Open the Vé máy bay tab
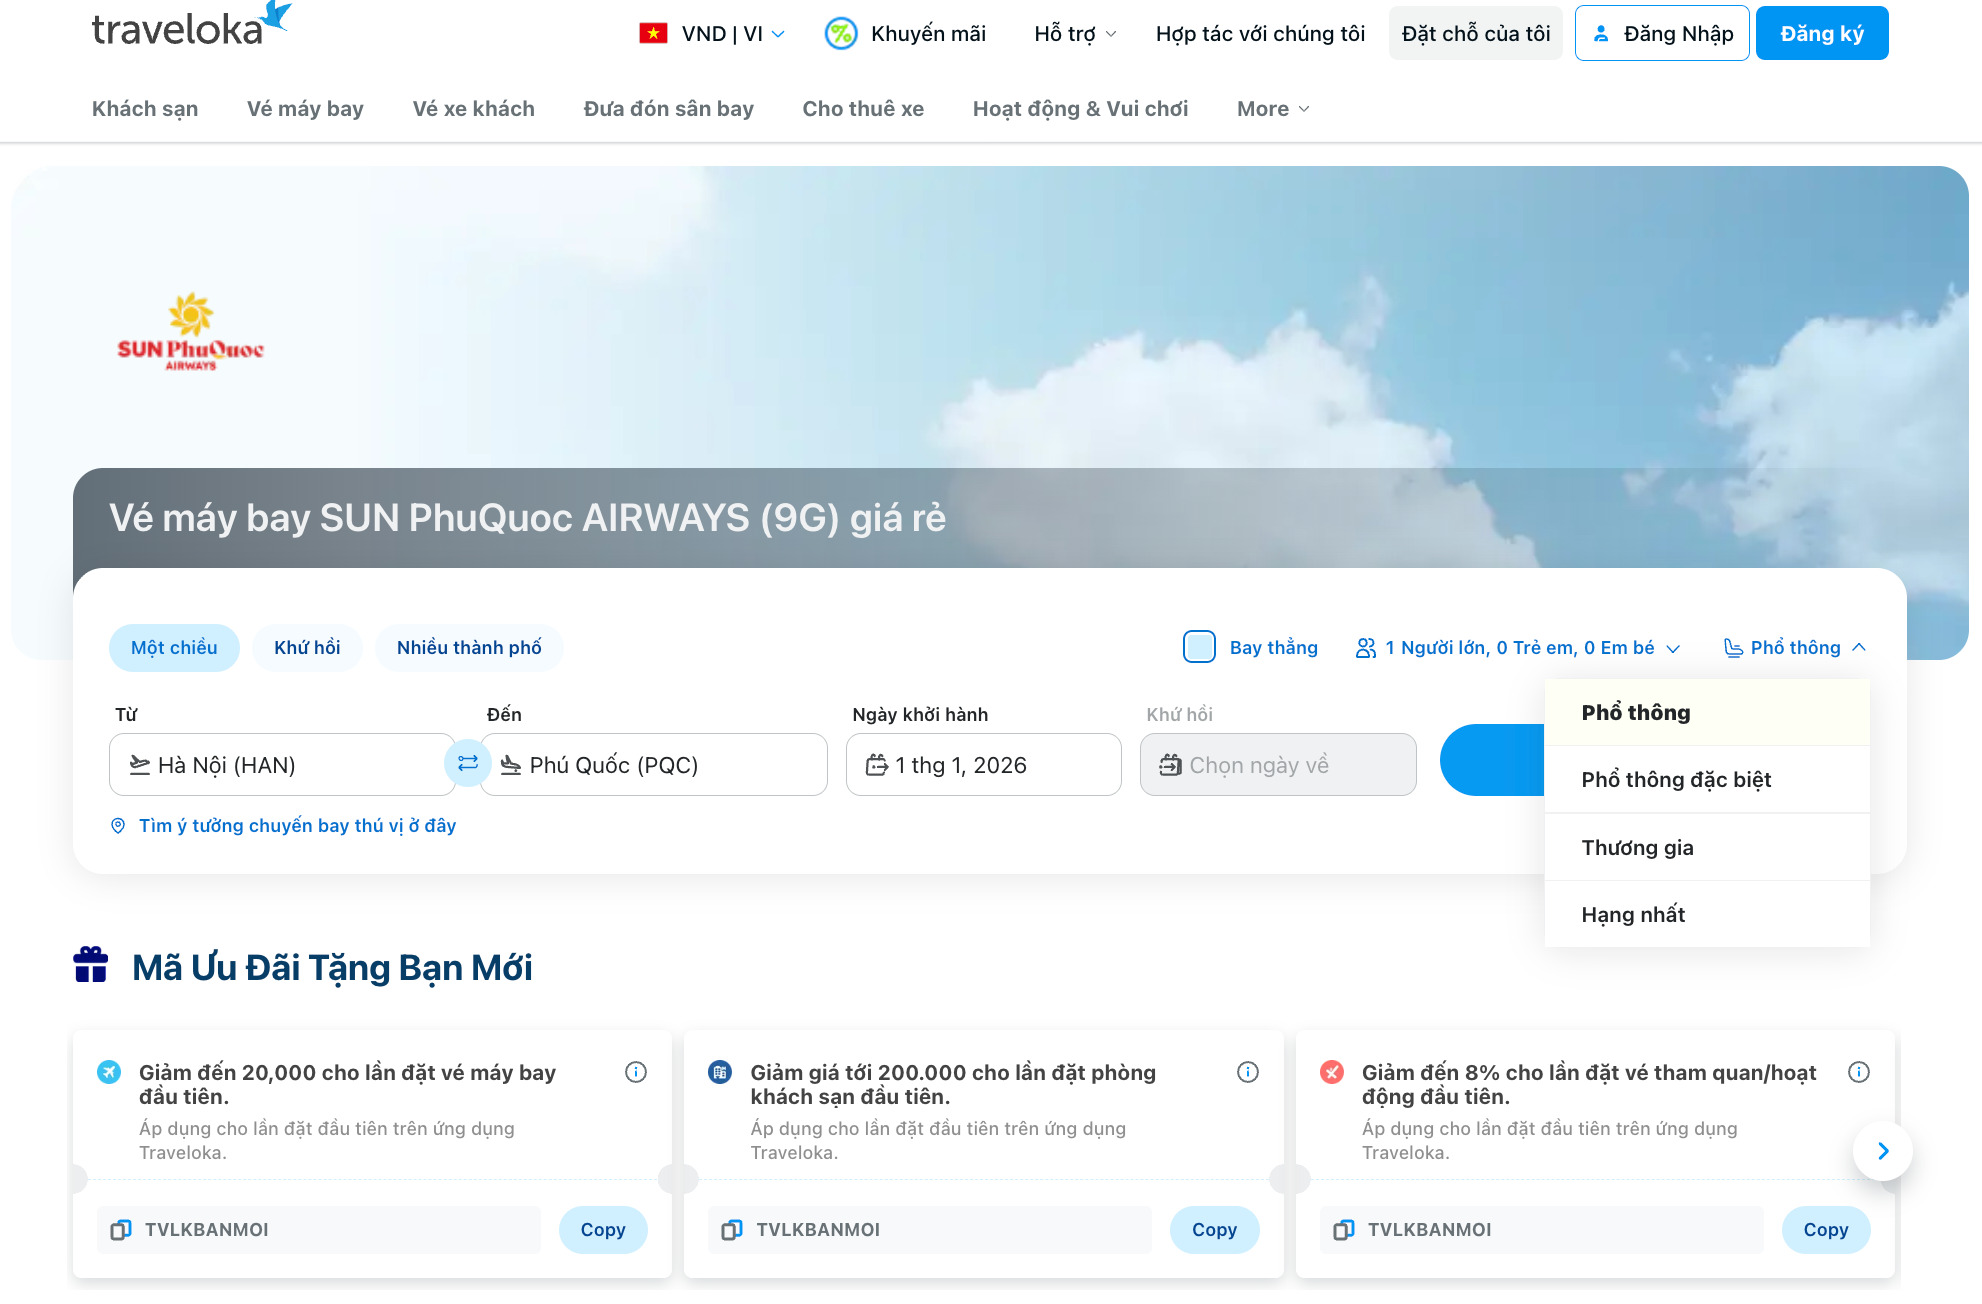Screen dimensions: 1982x1304 point(305,109)
